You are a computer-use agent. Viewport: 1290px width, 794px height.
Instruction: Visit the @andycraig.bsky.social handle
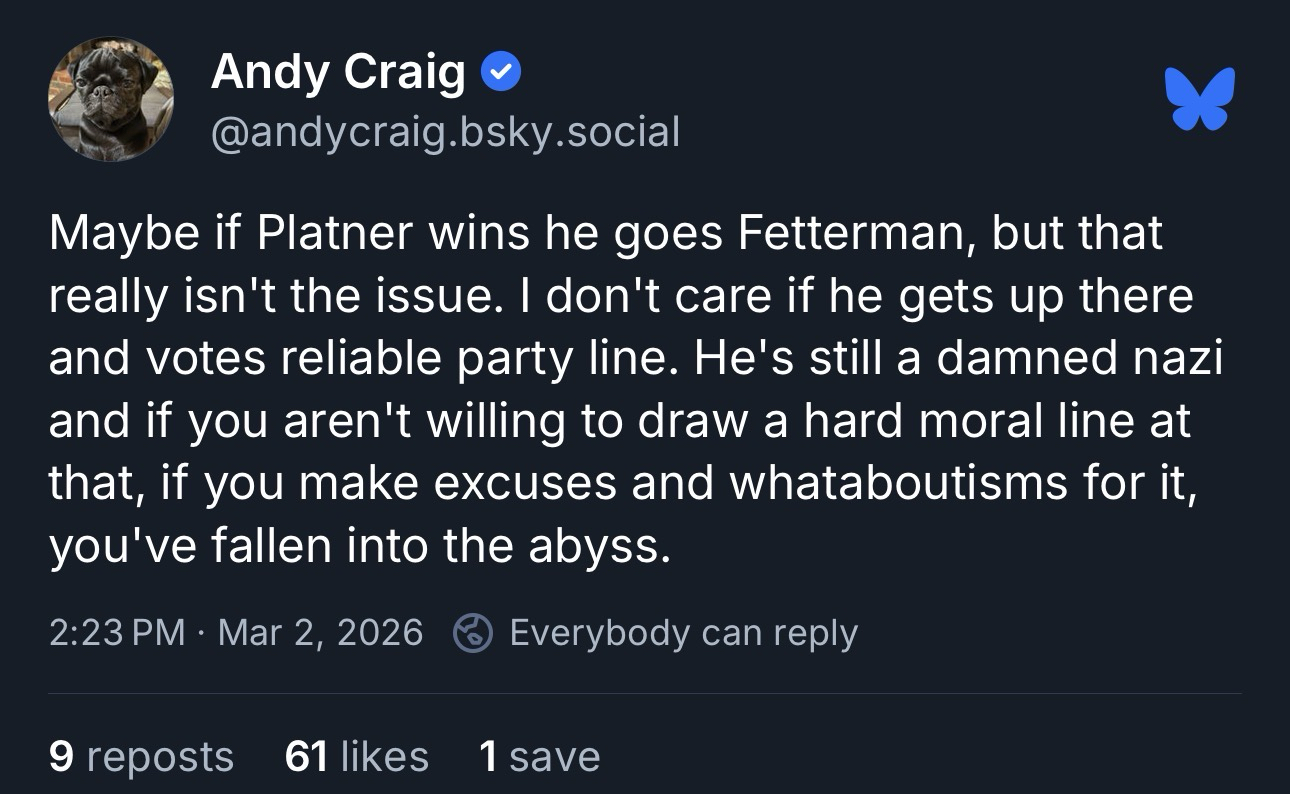coord(445,131)
